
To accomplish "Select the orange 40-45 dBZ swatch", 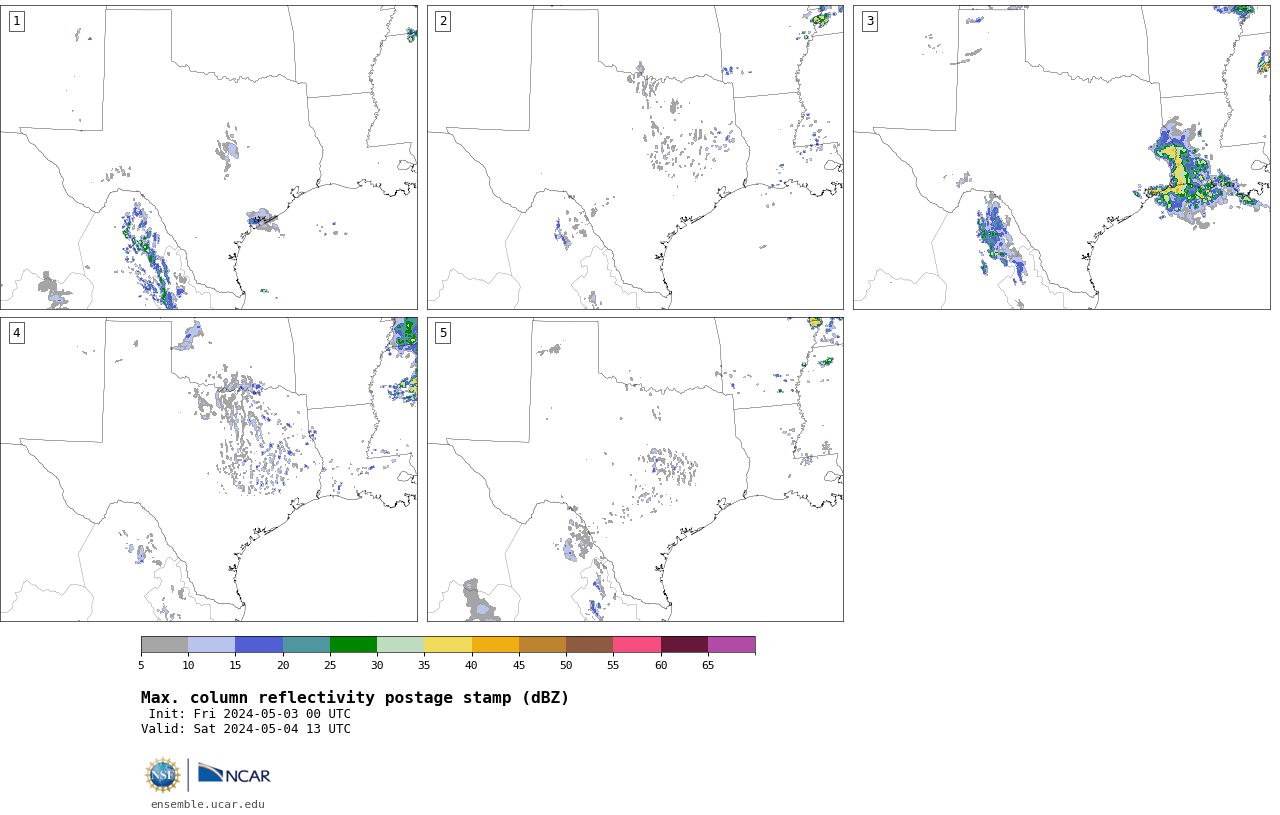I will (495, 644).
